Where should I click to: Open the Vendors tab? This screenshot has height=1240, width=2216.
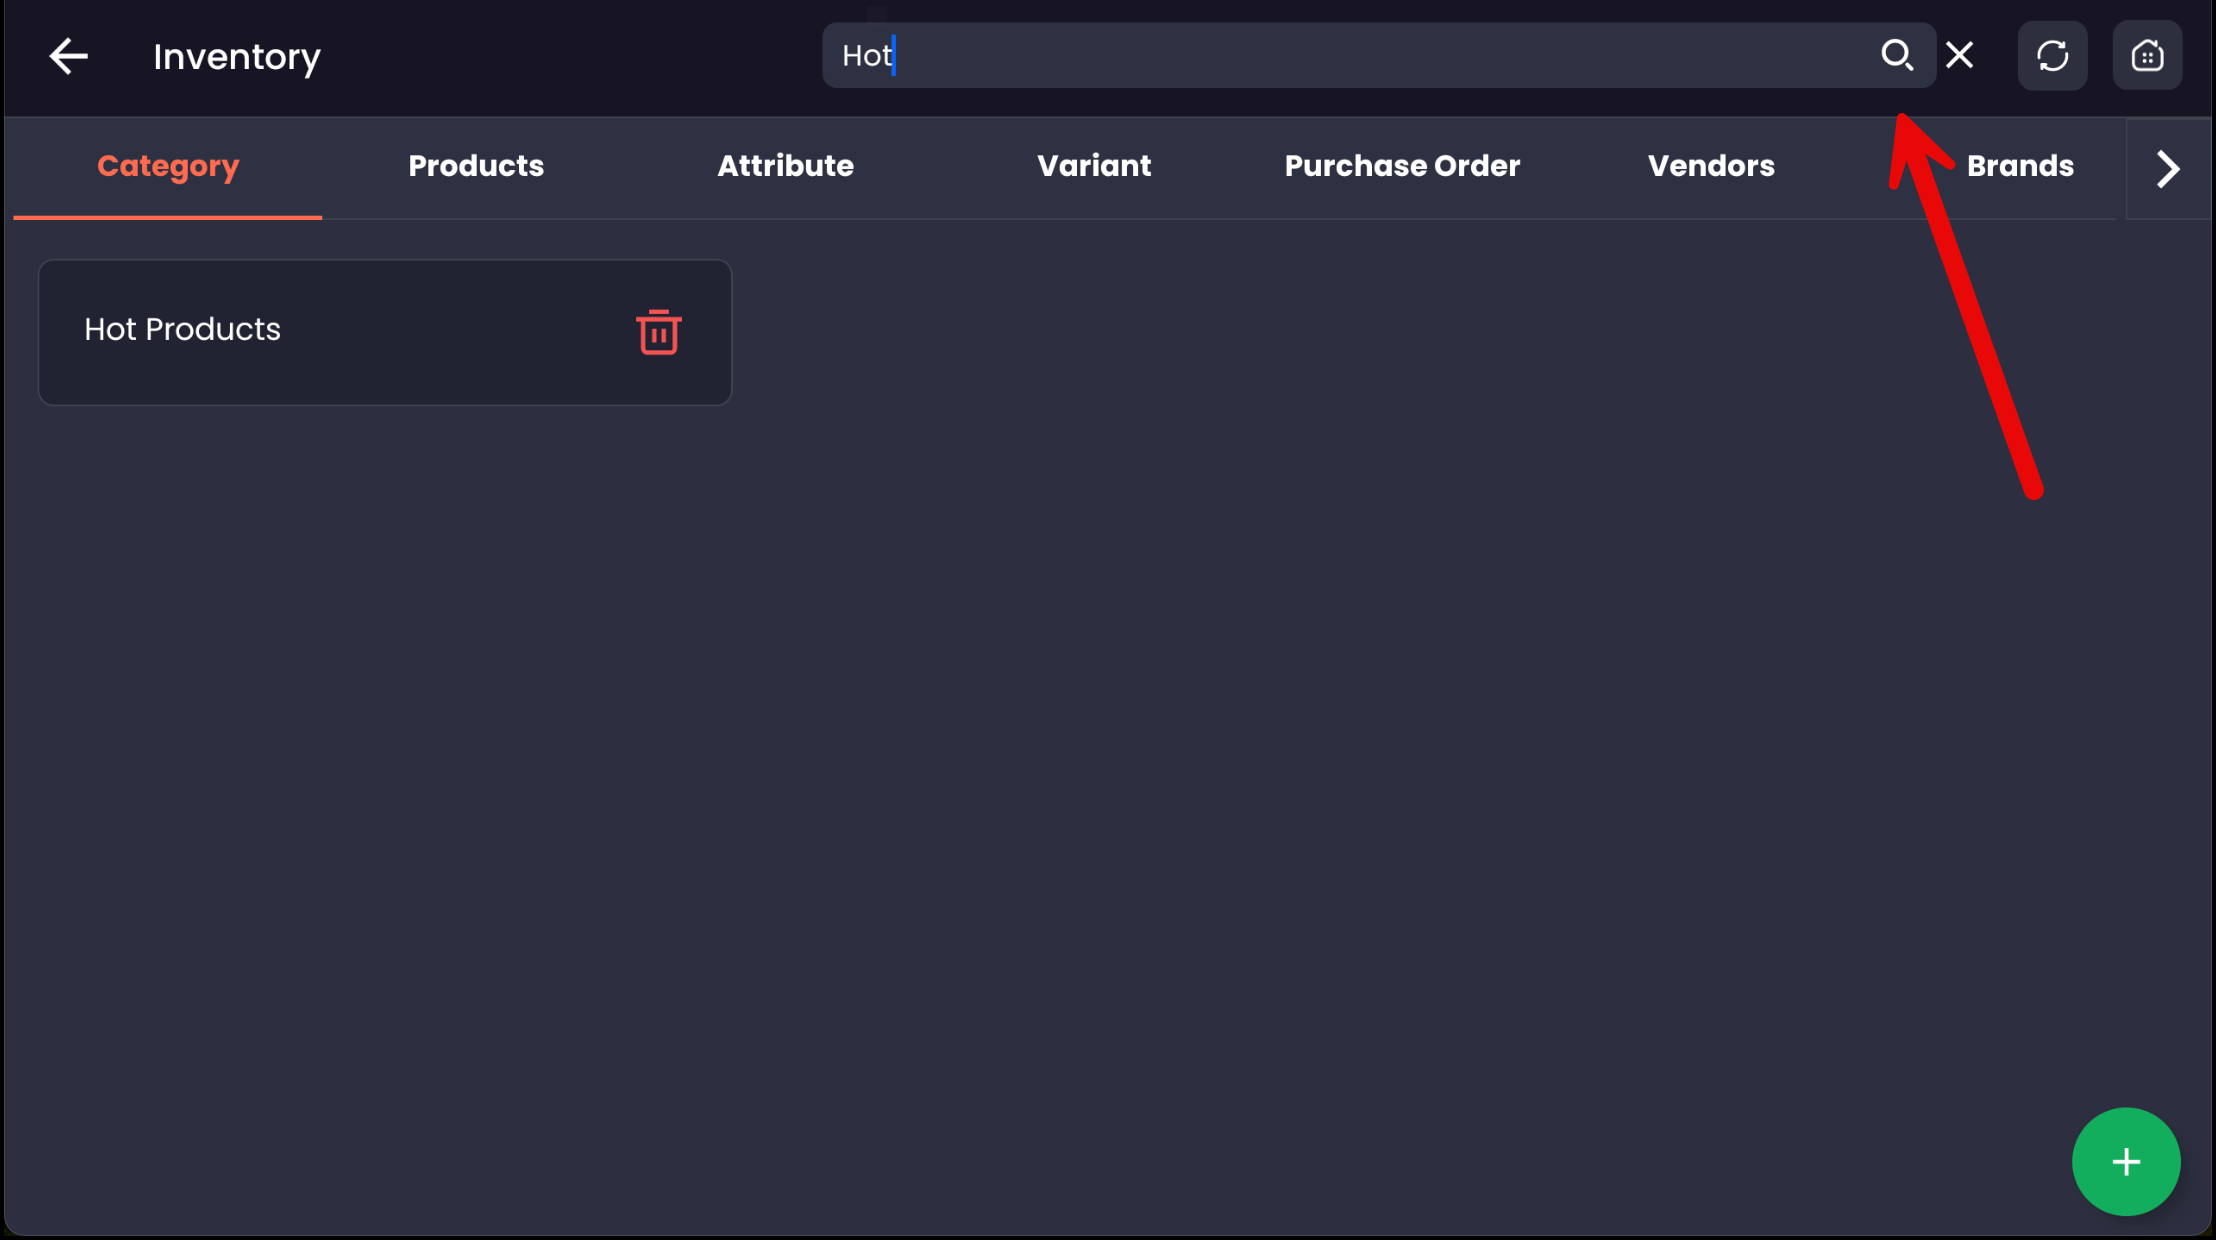point(1711,166)
